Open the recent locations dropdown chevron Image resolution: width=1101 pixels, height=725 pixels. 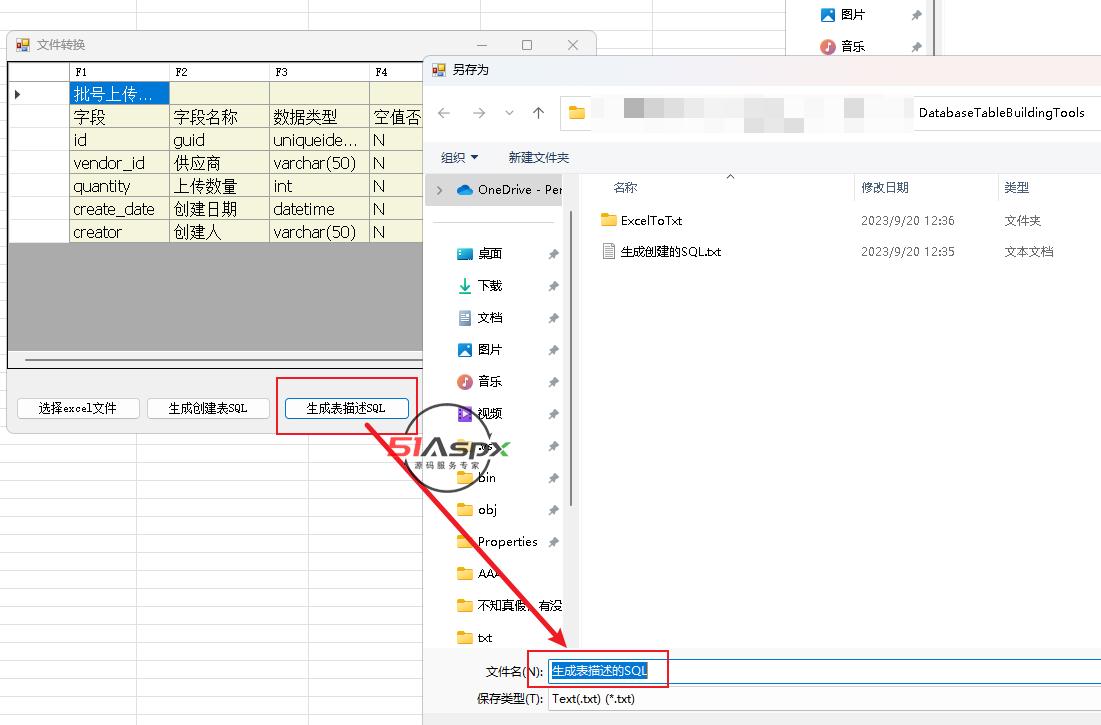(509, 113)
